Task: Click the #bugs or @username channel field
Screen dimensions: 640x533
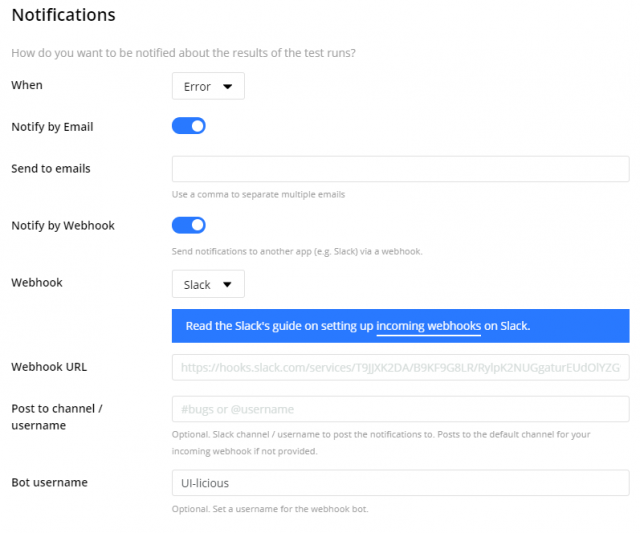Action: coord(400,409)
